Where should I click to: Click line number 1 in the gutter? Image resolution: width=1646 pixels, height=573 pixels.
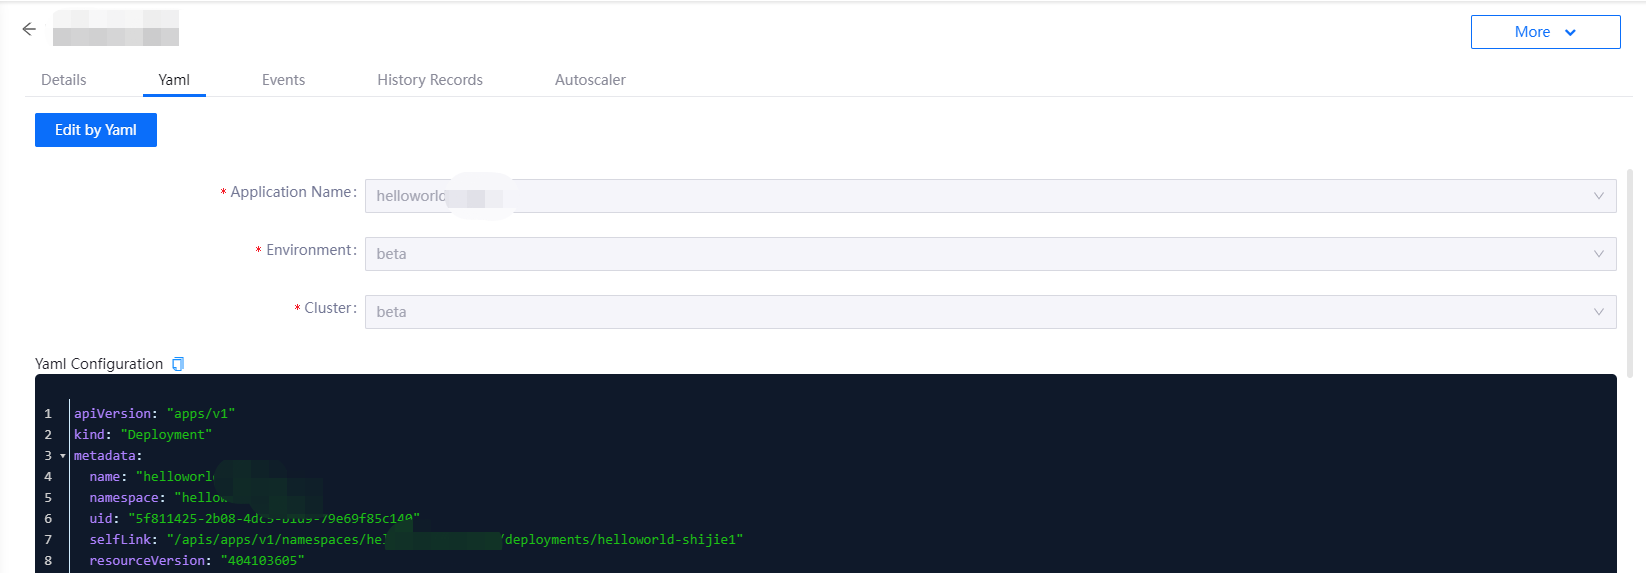[48, 413]
